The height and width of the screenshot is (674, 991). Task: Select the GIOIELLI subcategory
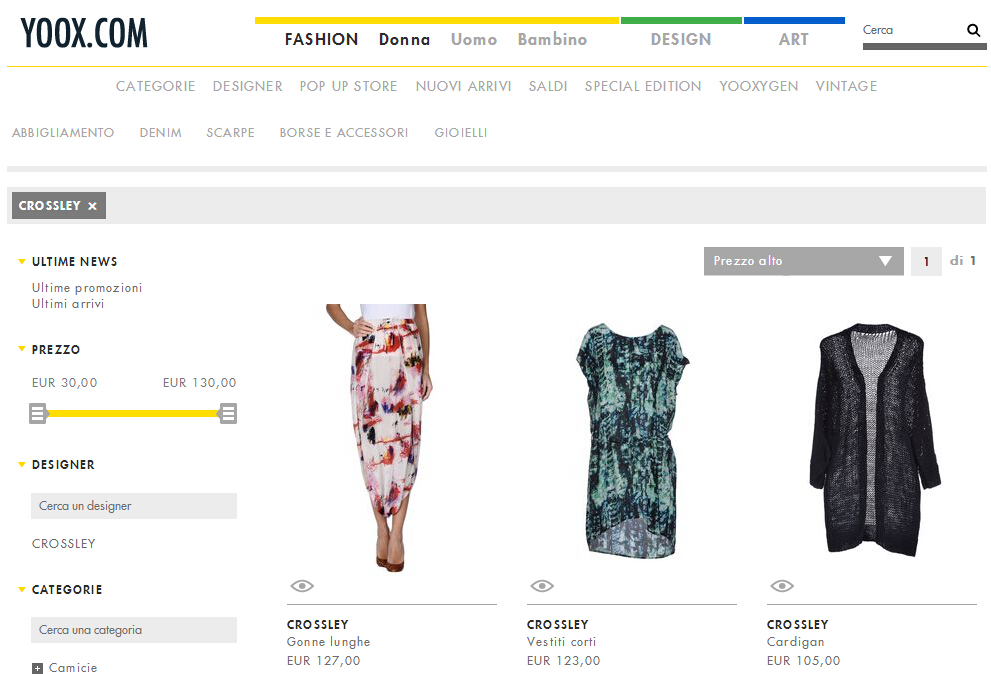pyautogui.click(x=461, y=133)
